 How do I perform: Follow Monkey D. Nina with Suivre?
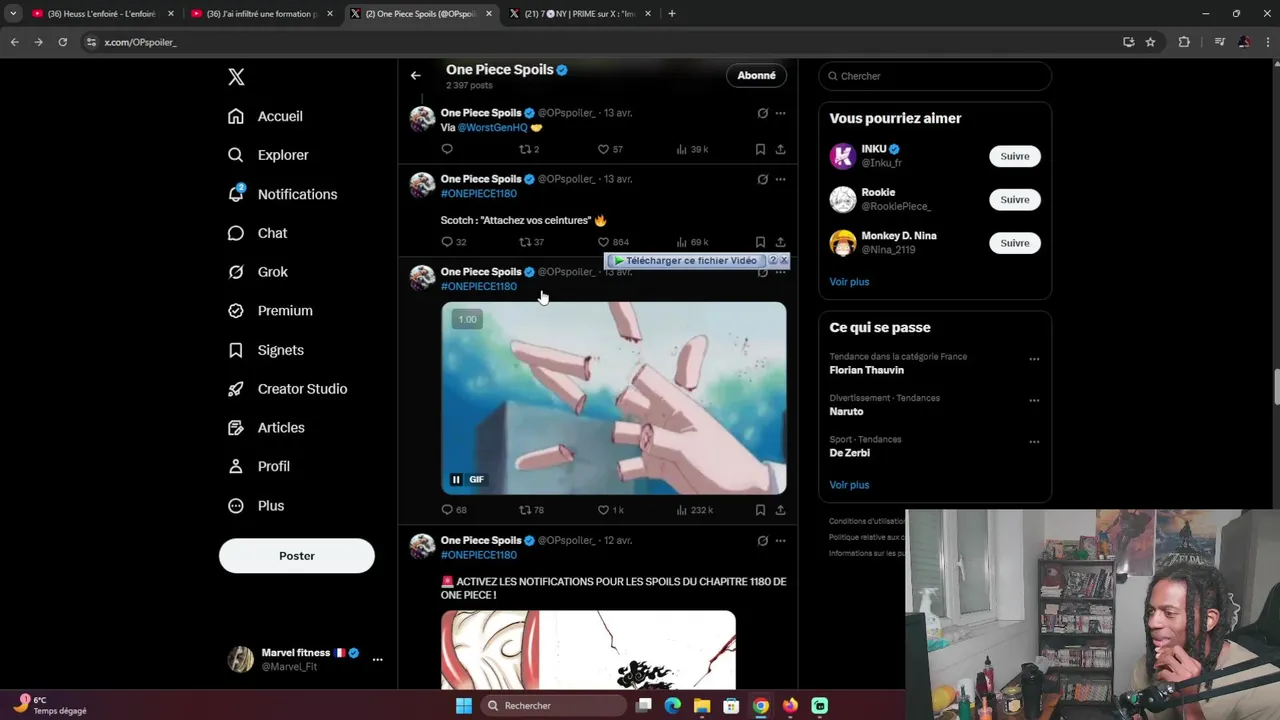(x=1015, y=243)
